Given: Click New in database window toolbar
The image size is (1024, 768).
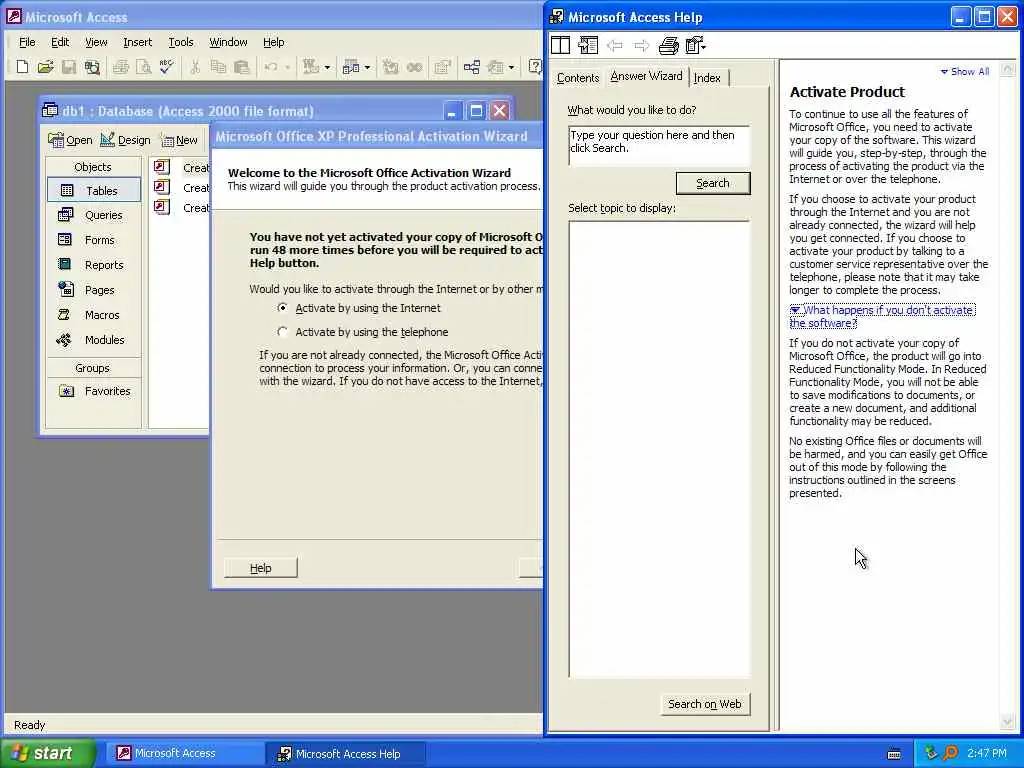Looking at the screenshot, I should click(x=179, y=140).
